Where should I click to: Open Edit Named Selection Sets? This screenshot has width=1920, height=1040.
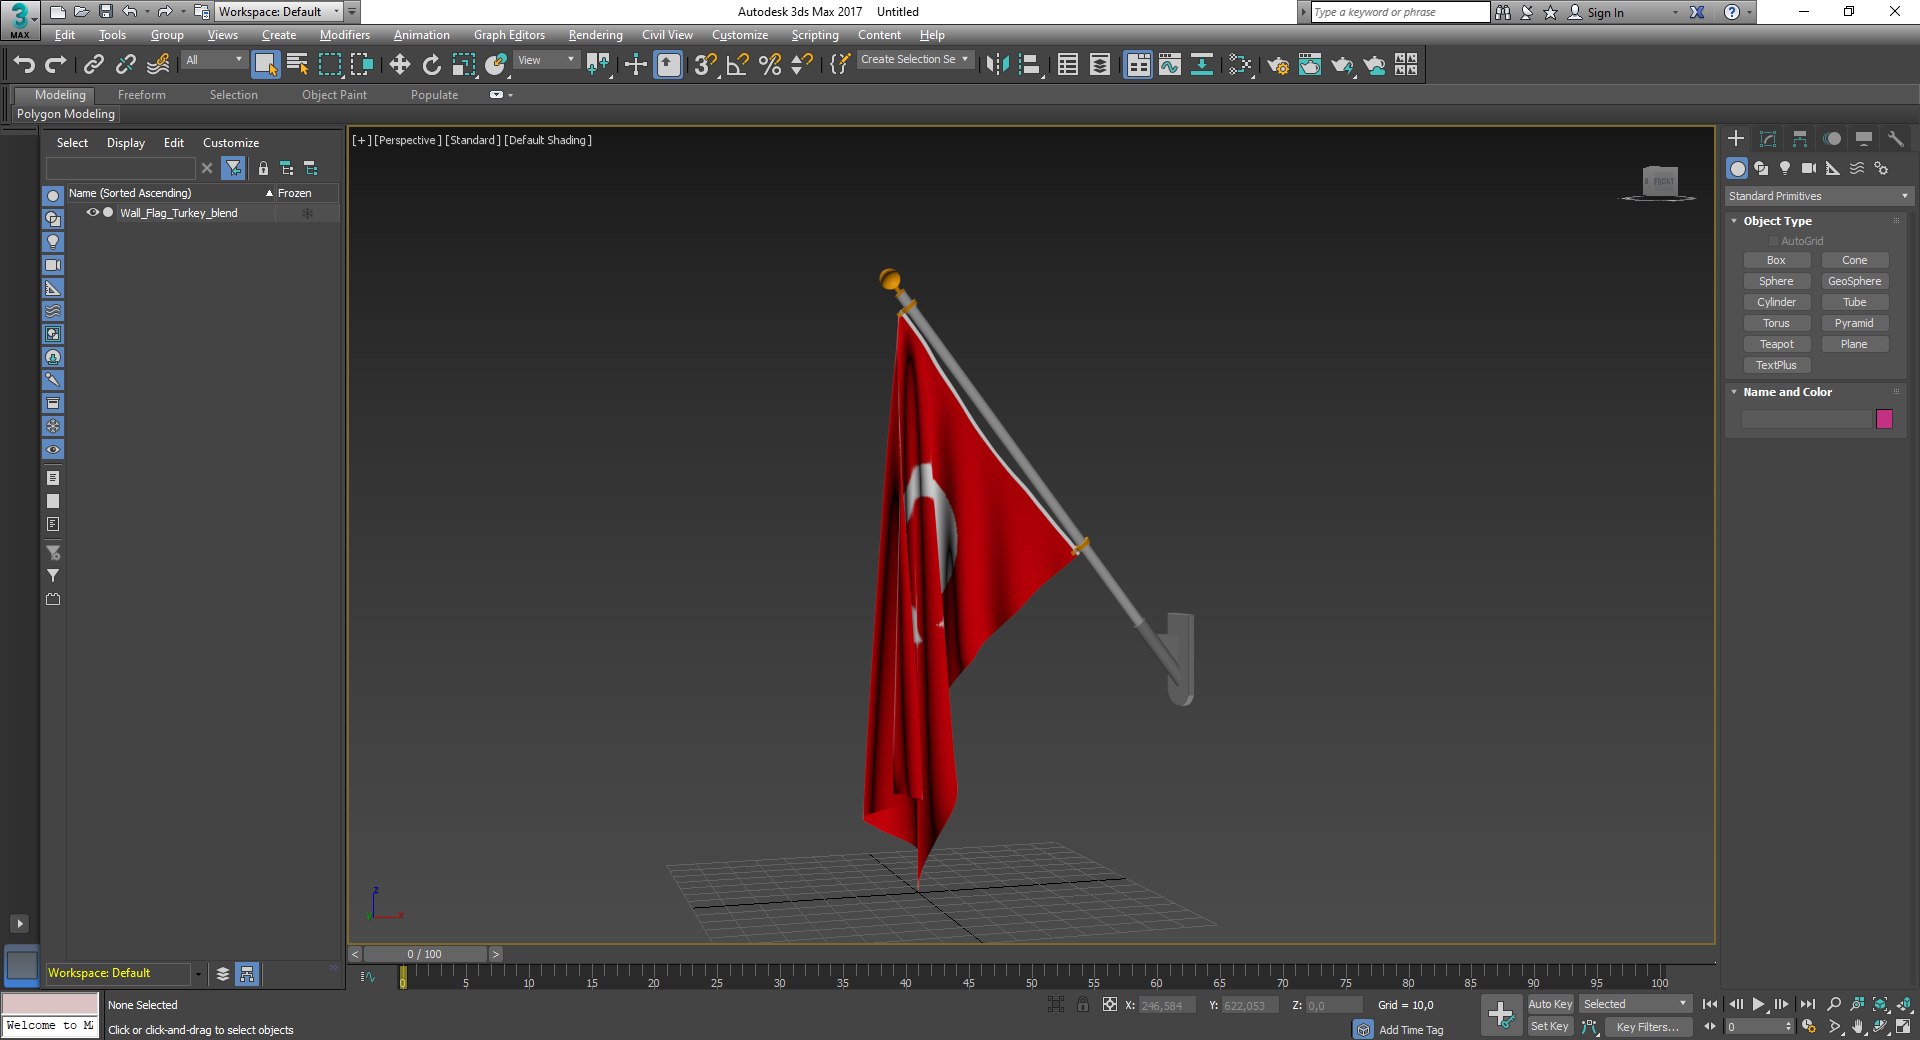click(840, 65)
